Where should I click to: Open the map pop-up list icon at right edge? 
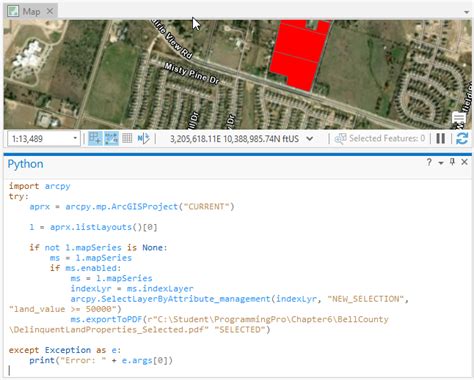pos(459,117)
